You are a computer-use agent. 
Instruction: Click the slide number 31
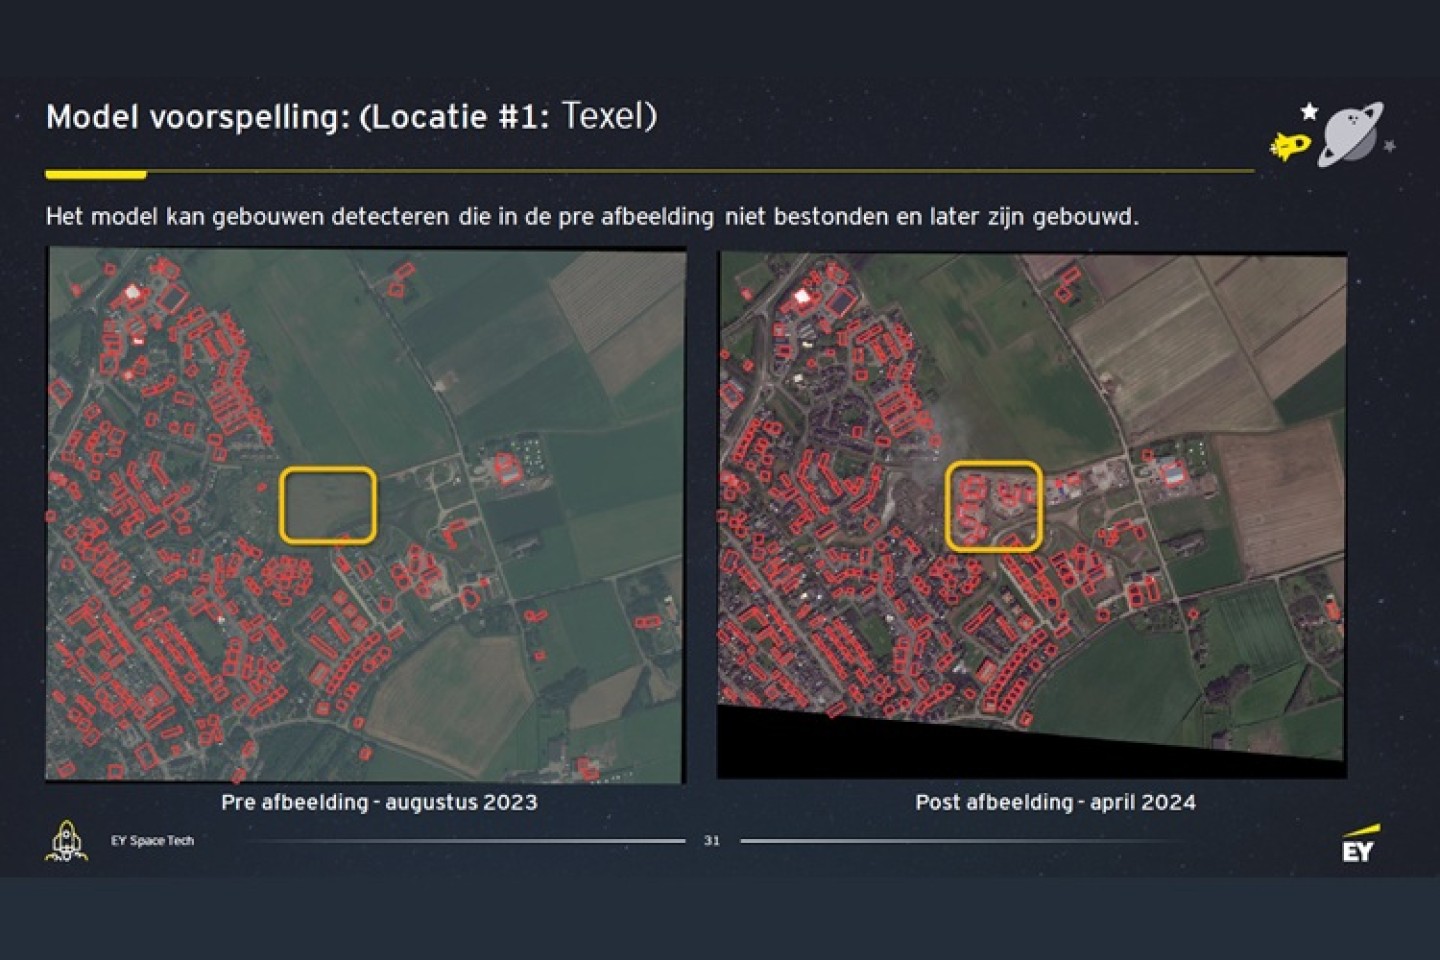click(712, 841)
